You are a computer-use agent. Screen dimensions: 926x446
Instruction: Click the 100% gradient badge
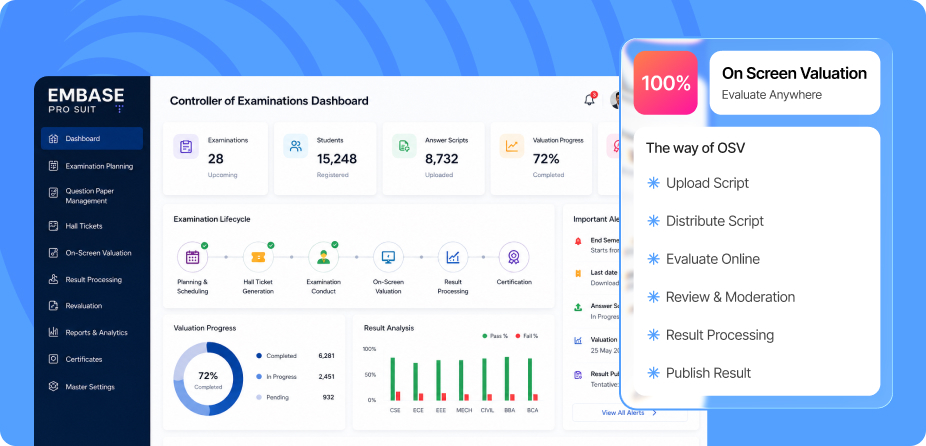point(666,83)
